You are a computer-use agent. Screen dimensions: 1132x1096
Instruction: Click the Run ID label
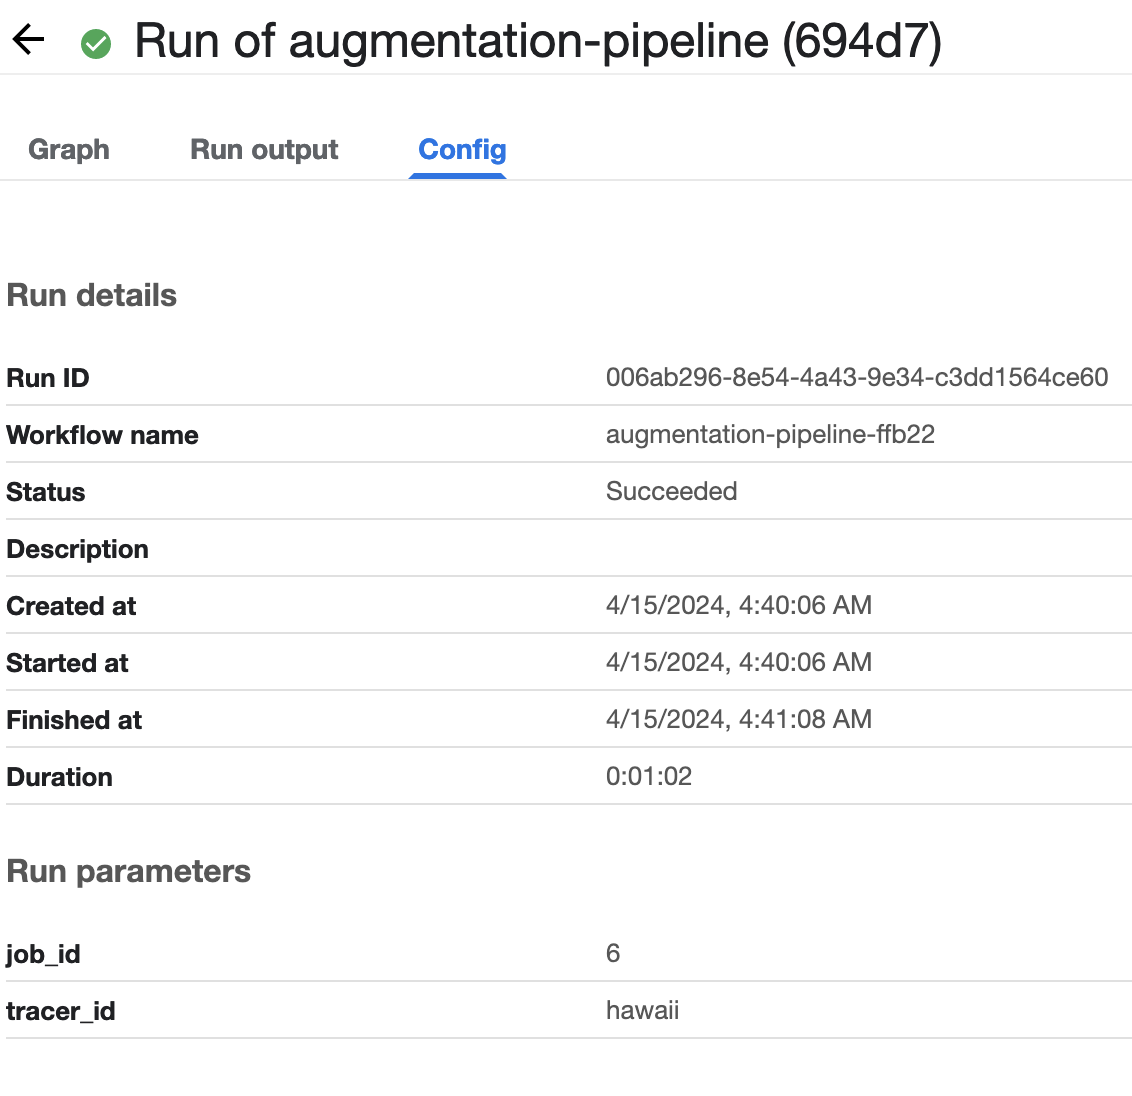(x=48, y=378)
